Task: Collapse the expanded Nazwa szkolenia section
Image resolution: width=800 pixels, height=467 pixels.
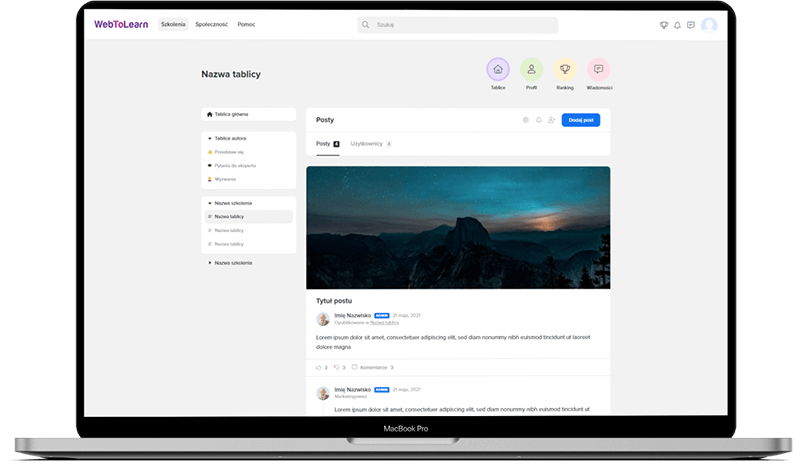Action: tap(209, 203)
